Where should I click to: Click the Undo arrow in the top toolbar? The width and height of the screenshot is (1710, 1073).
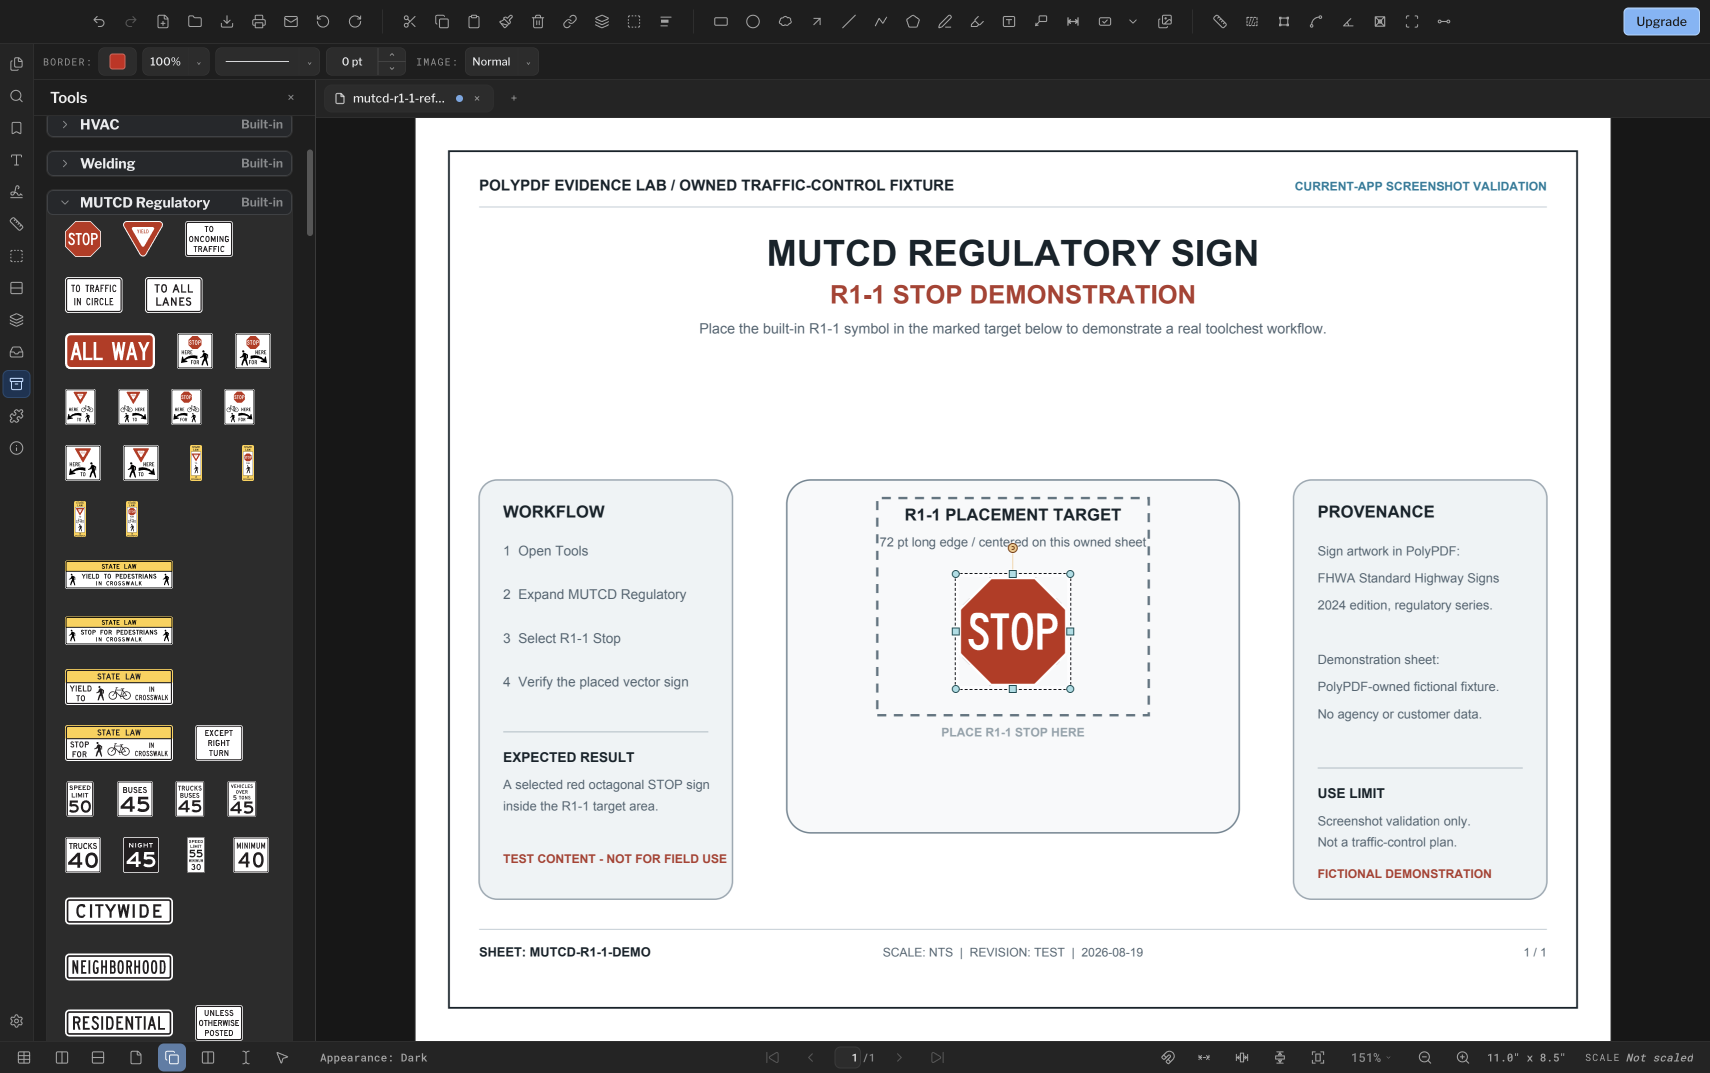tap(99, 21)
